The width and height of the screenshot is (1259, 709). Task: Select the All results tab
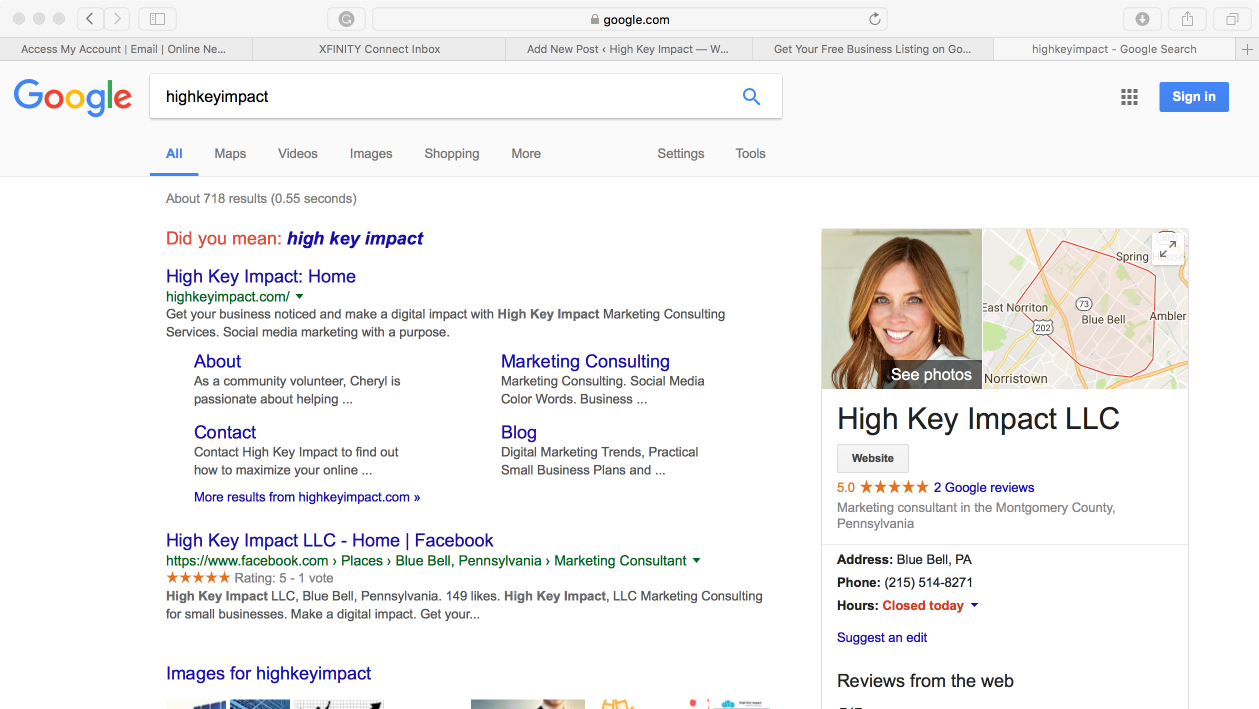(174, 154)
